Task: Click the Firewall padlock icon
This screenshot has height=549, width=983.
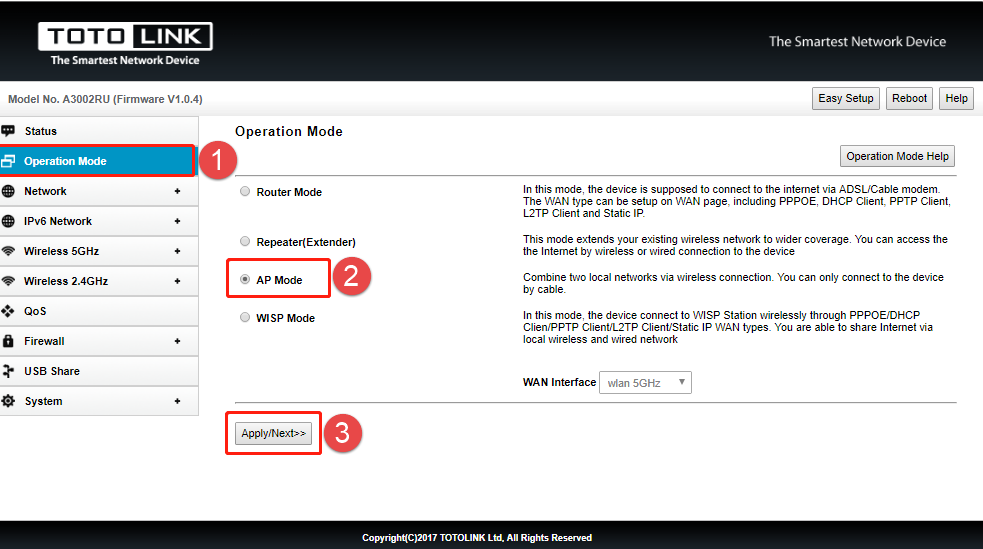Action: click(8, 341)
